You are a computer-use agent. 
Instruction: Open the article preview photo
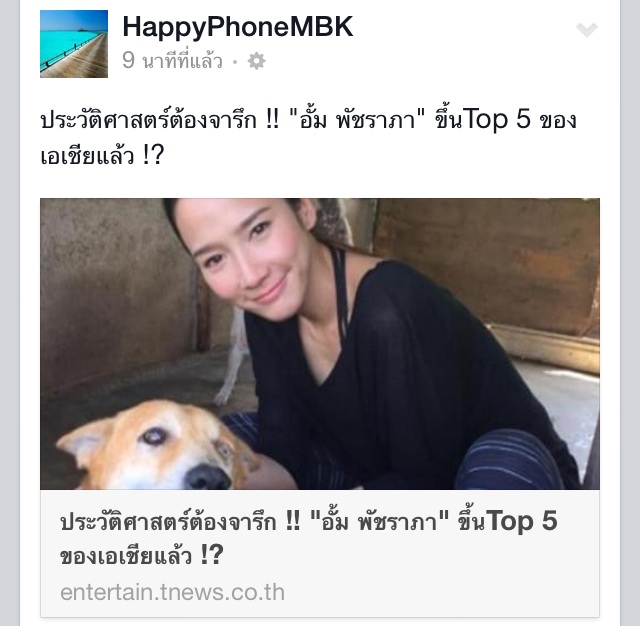coord(320,344)
